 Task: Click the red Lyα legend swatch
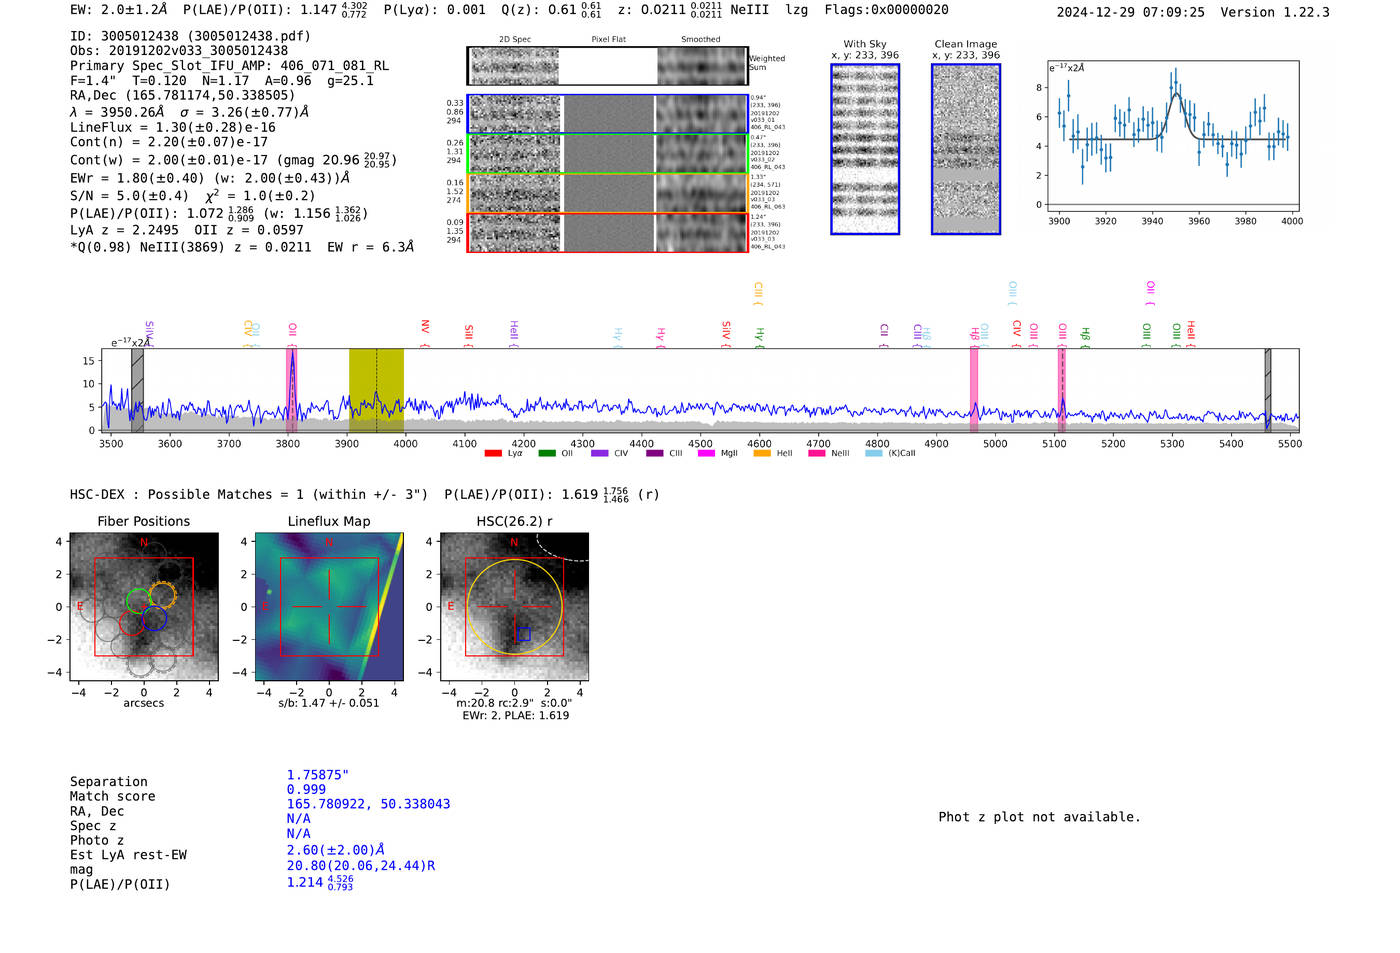pyautogui.click(x=492, y=453)
